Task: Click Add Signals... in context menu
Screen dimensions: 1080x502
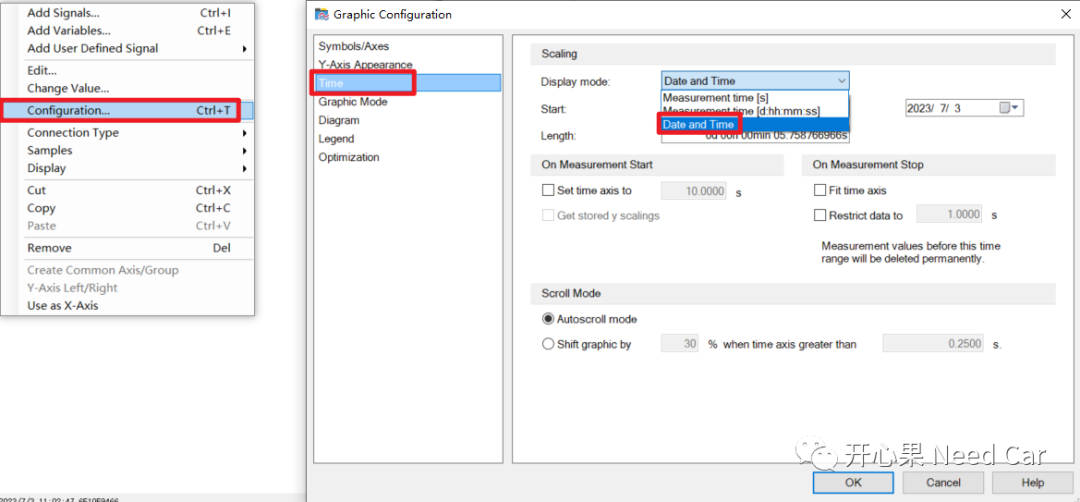Action: click(x=63, y=13)
